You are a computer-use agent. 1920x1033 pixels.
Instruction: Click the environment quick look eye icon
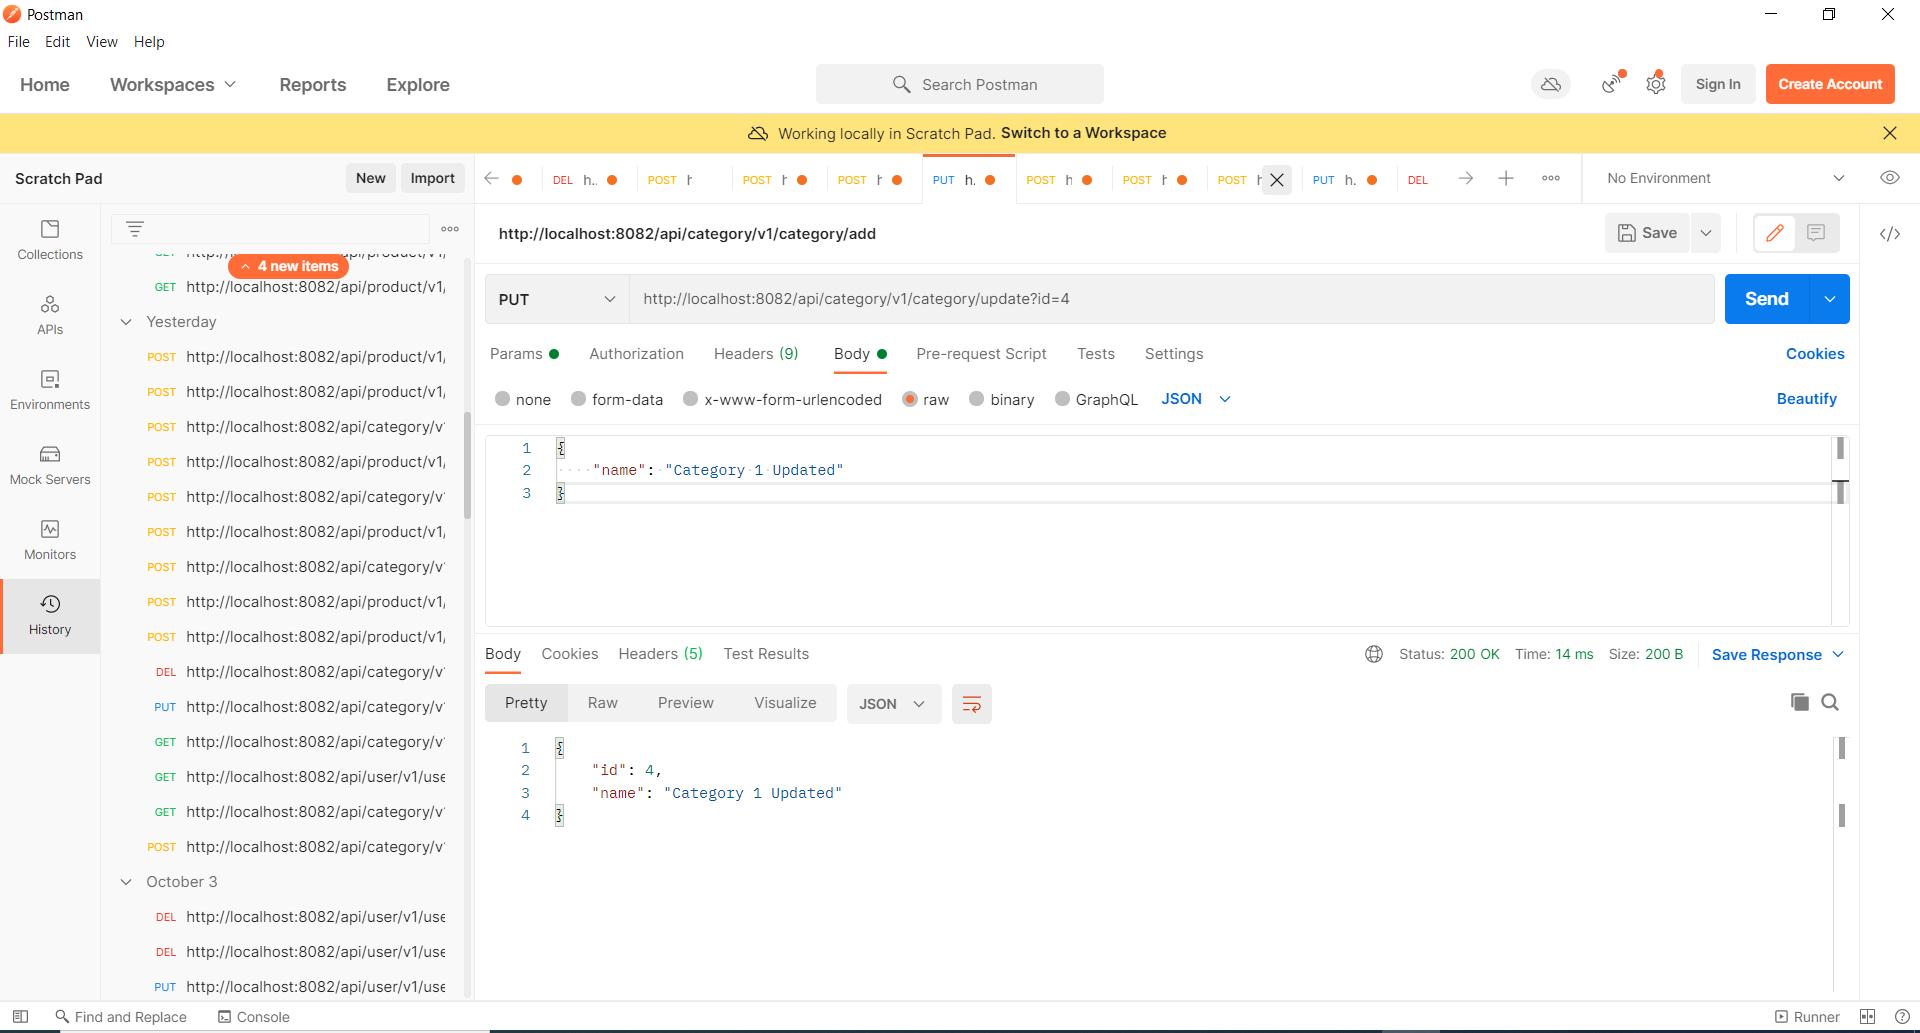[x=1890, y=178]
